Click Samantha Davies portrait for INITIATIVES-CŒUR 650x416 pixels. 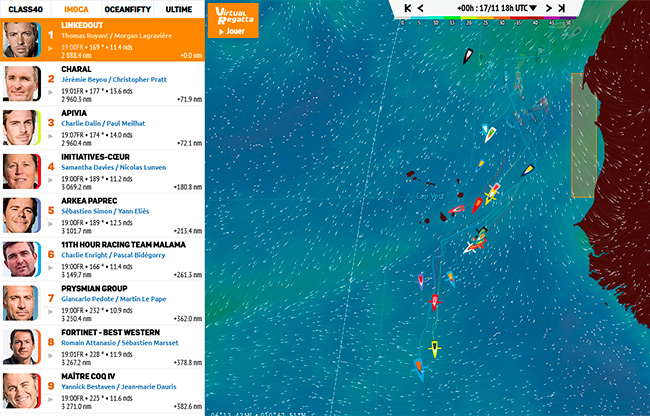pyautogui.click(x=22, y=171)
